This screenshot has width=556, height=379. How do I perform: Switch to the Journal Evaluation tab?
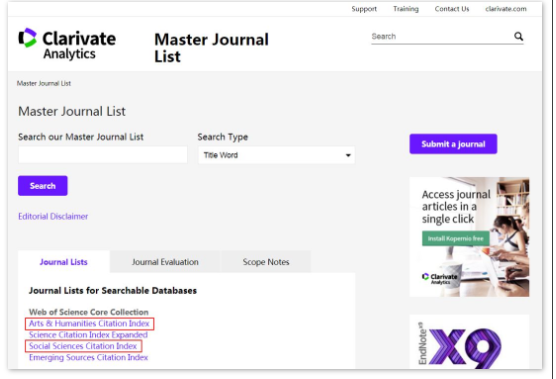point(165,262)
